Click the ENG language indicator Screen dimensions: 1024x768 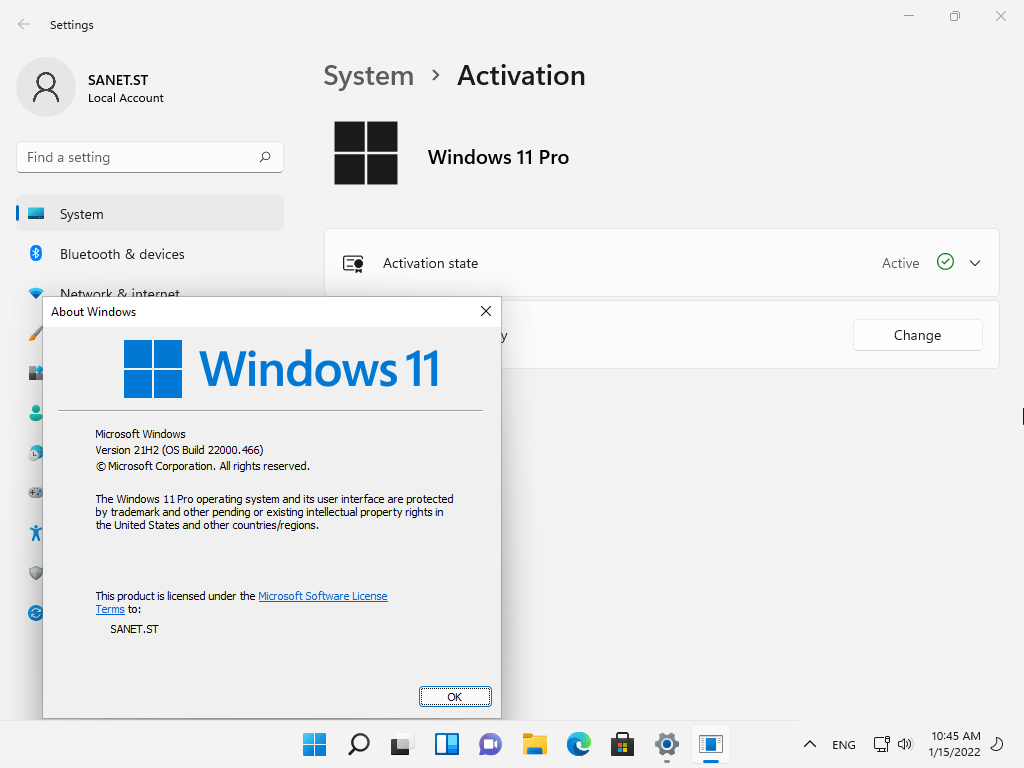pos(844,744)
